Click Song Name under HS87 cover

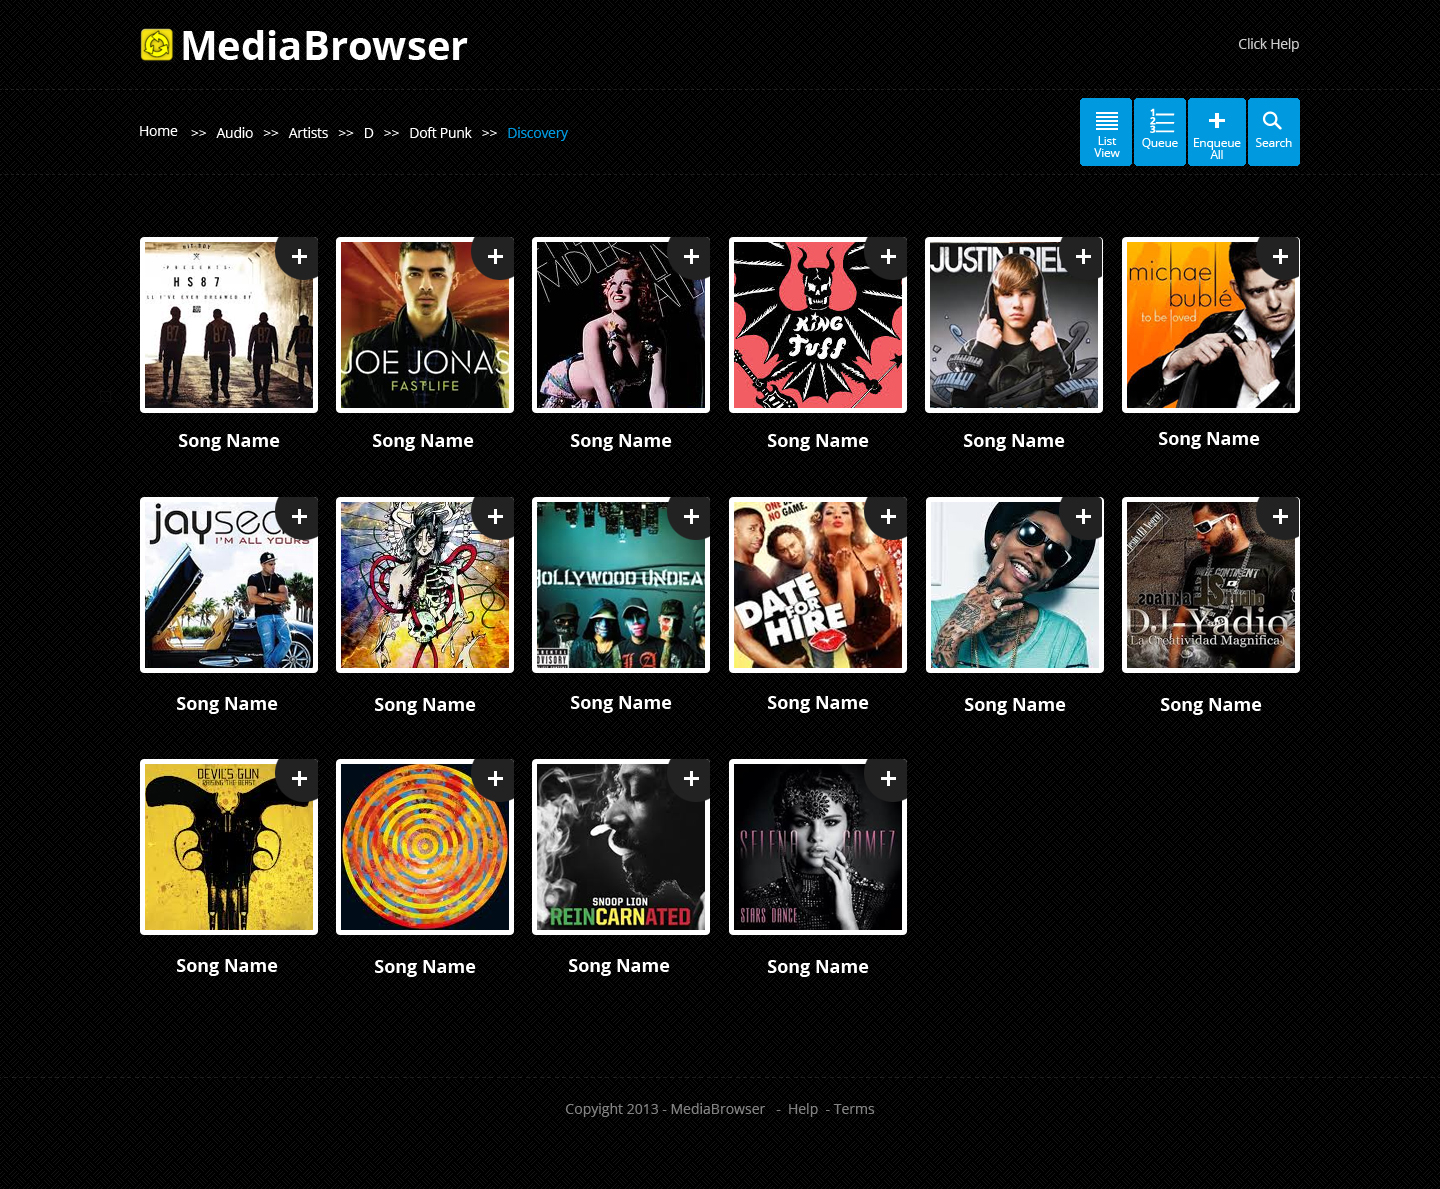229,441
